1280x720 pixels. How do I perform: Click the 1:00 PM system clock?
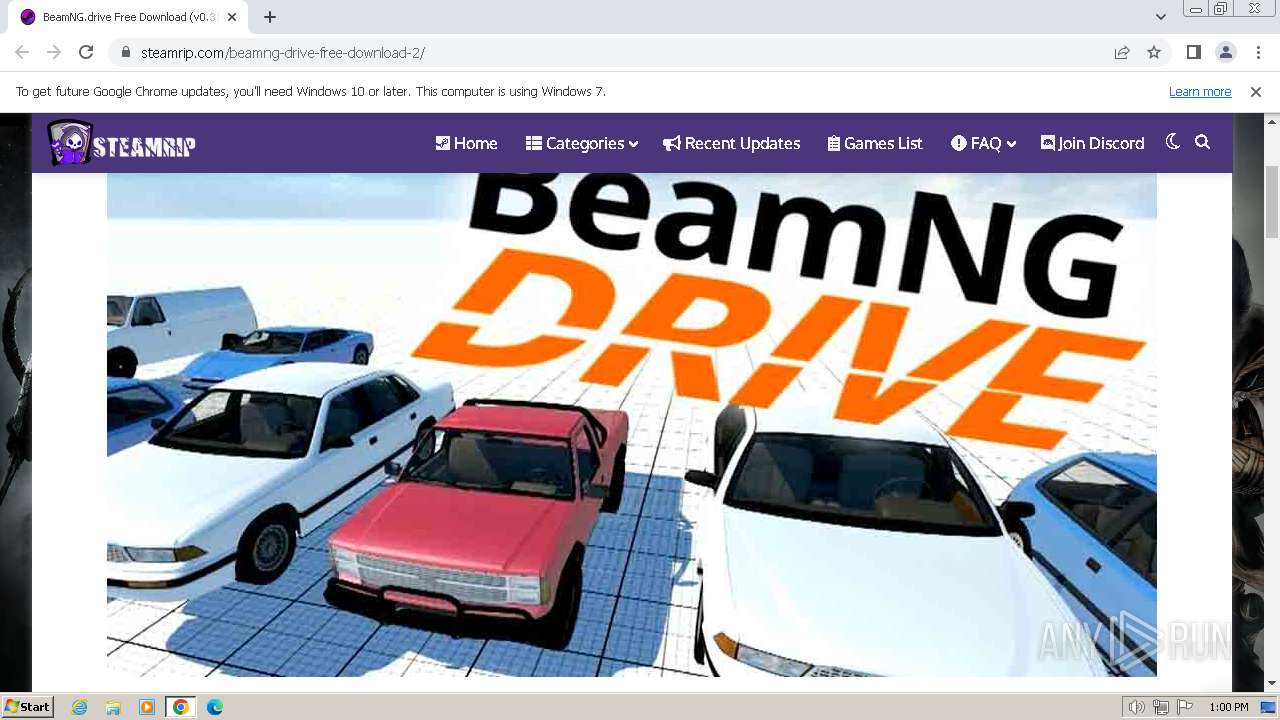click(x=1228, y=707)
